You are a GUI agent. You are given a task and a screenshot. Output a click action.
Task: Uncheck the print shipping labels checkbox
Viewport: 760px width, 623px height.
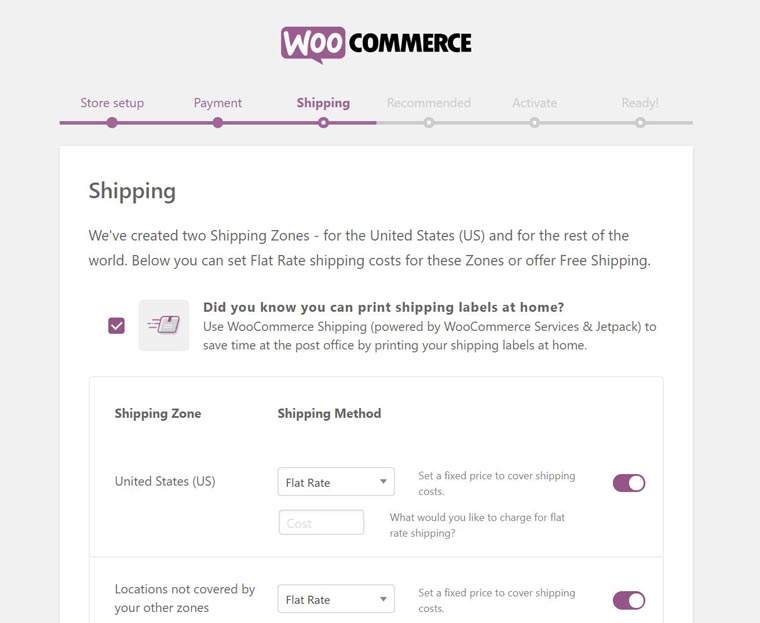pyautogui.click(x=117, y=325)
